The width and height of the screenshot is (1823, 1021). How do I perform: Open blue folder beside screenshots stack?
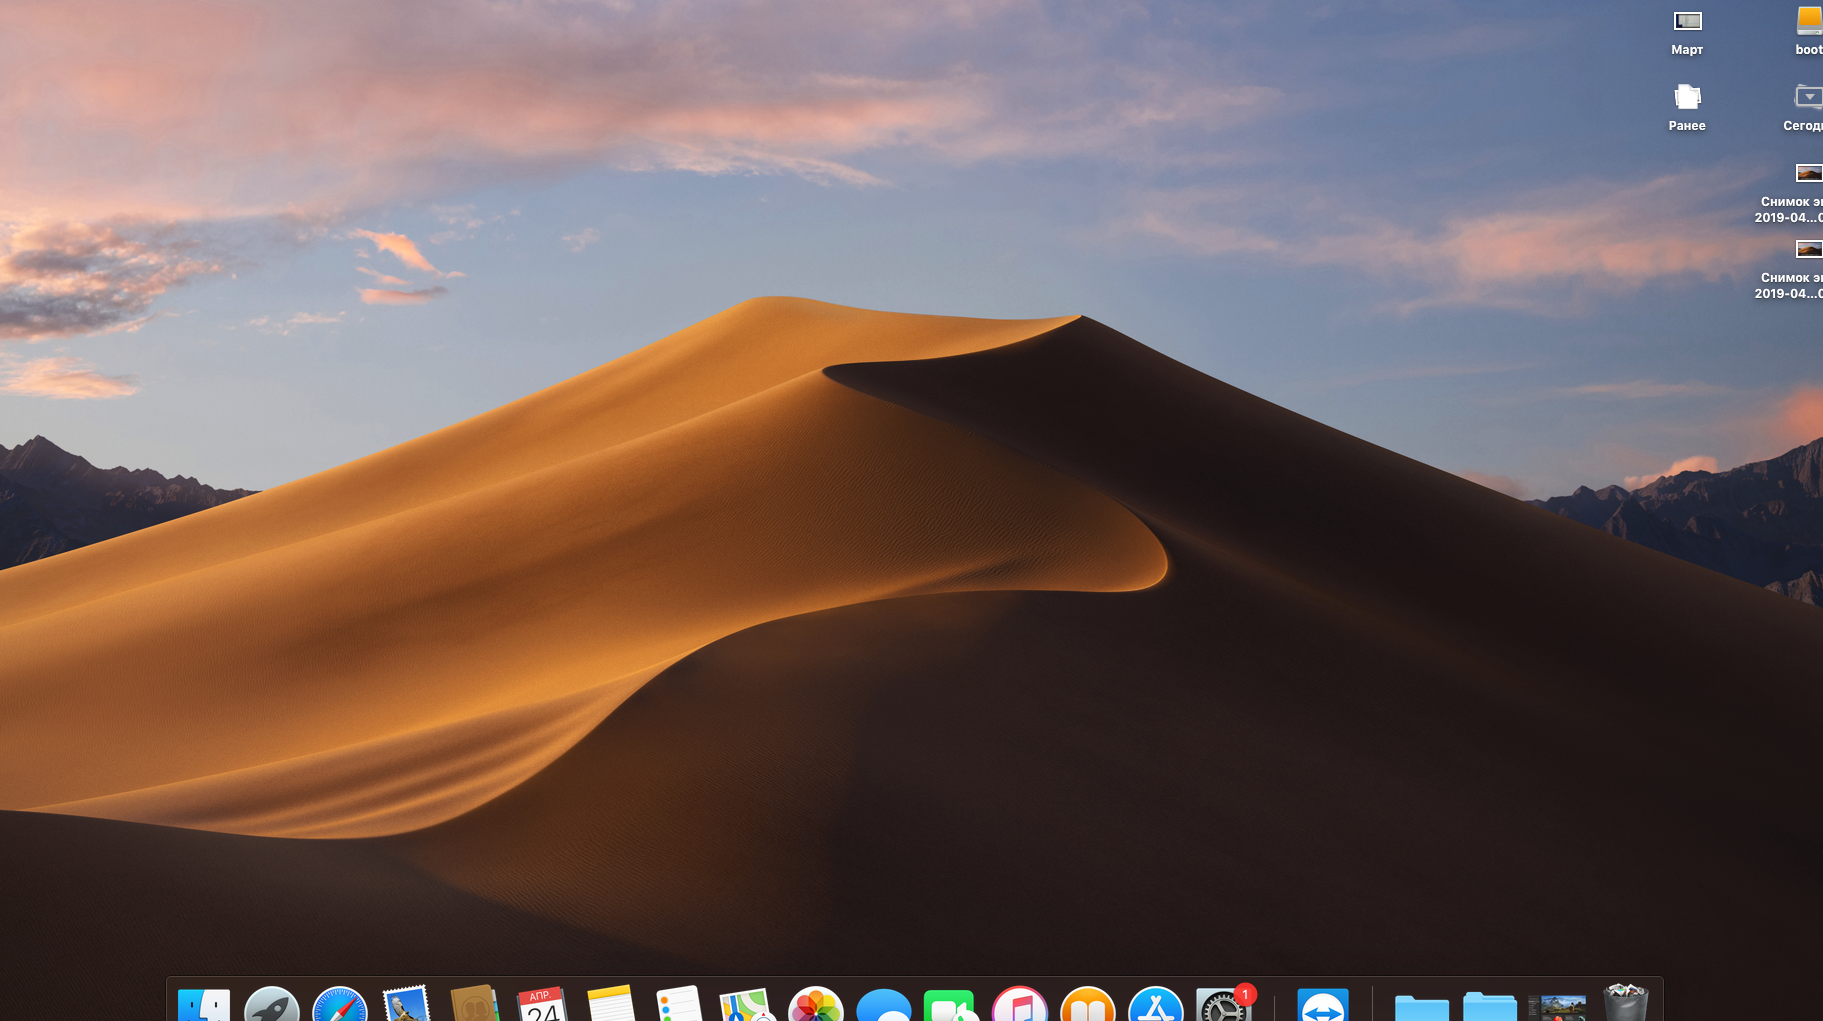coord(1490,1006)
